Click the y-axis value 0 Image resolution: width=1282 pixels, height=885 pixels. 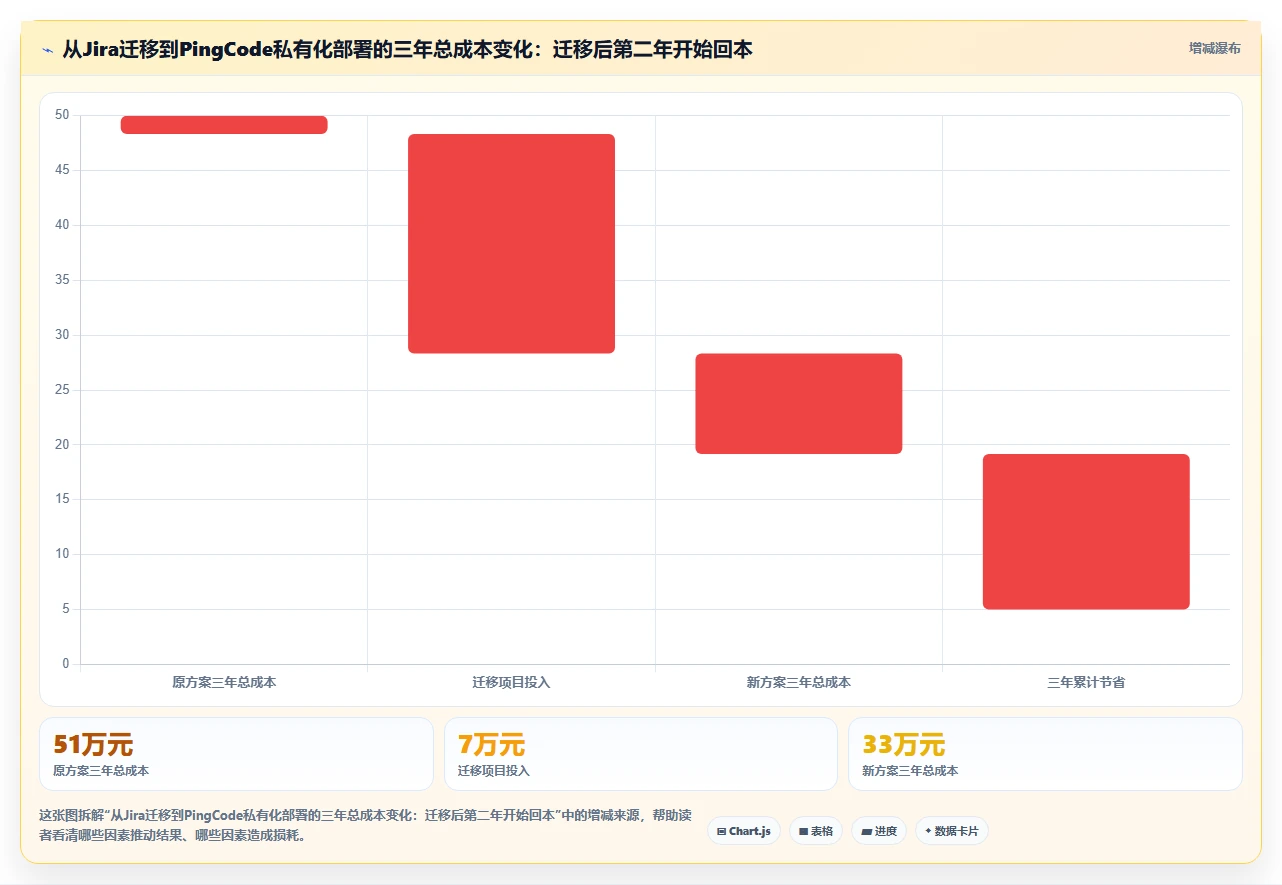tap(66, 664)
